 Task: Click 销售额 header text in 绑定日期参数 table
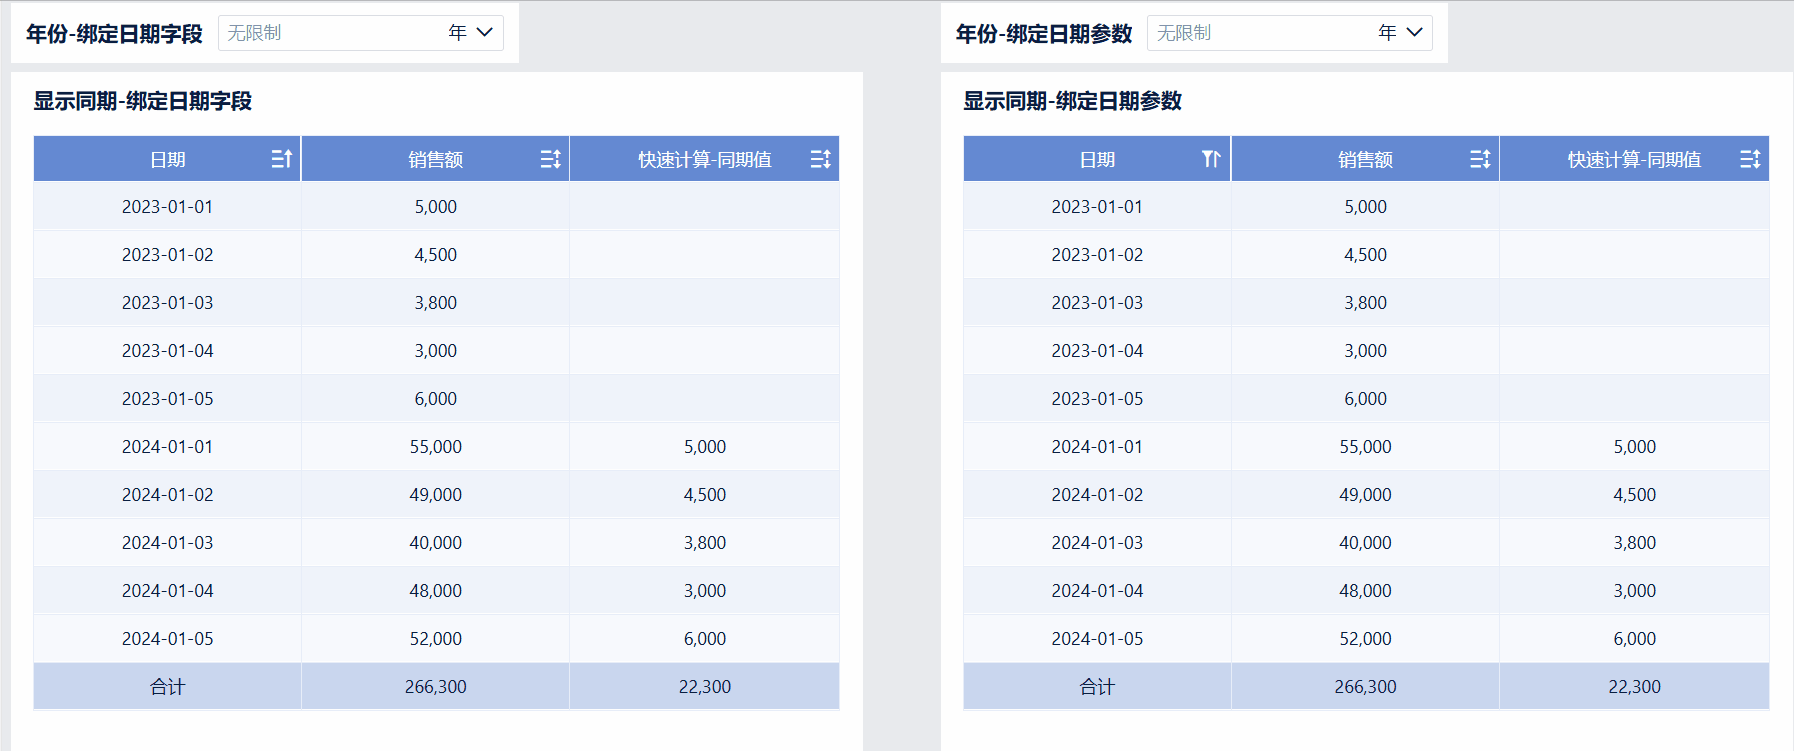1366,160
